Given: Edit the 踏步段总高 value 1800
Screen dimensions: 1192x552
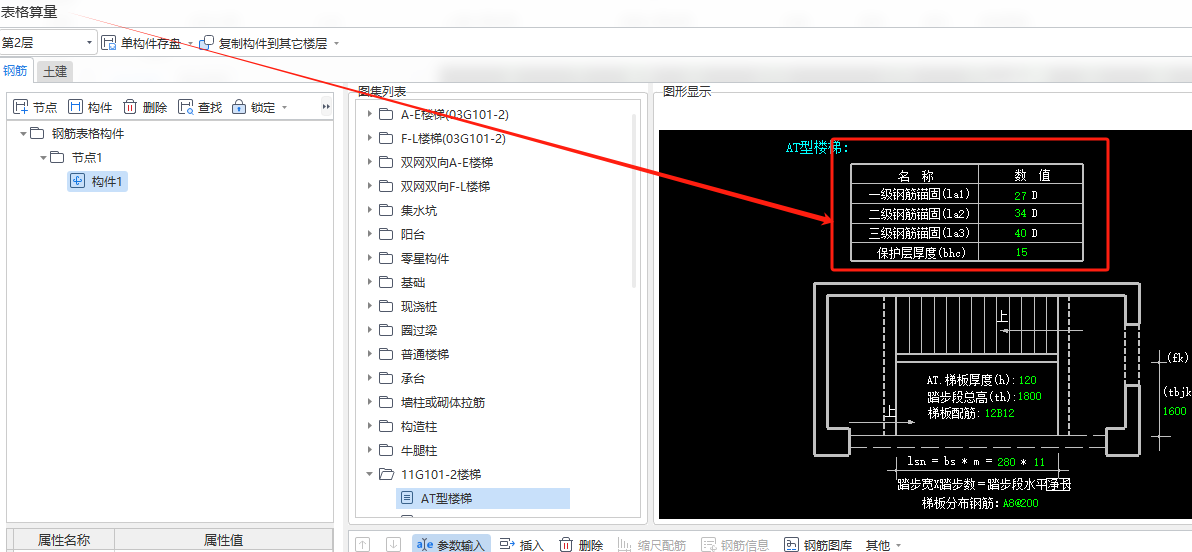Looking at the screenshot, I should click(1029, 397).
